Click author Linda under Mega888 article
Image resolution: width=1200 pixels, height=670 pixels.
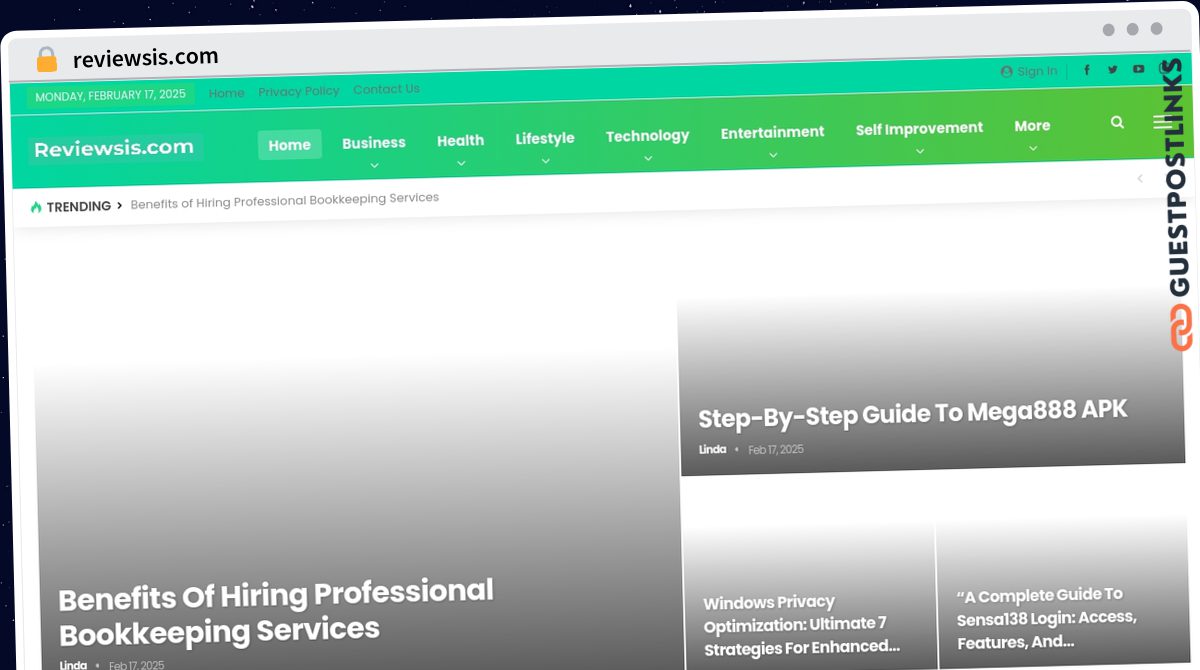[x=713, y=450]
